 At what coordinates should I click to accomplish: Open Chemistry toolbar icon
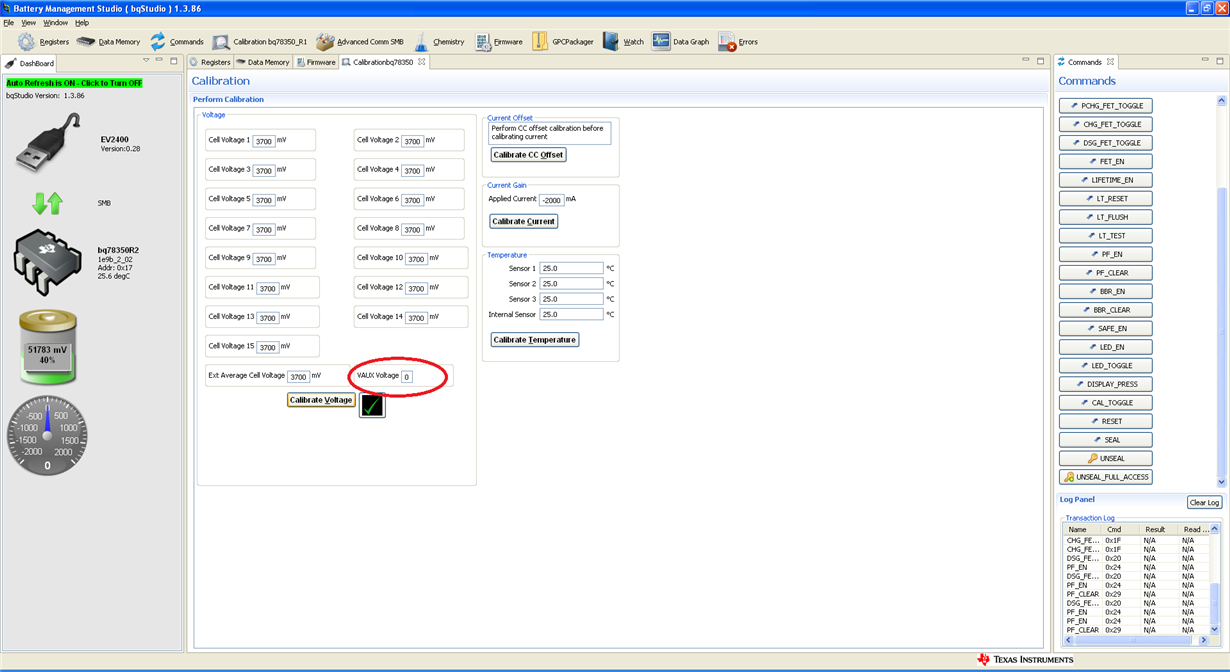coord(438,42)
